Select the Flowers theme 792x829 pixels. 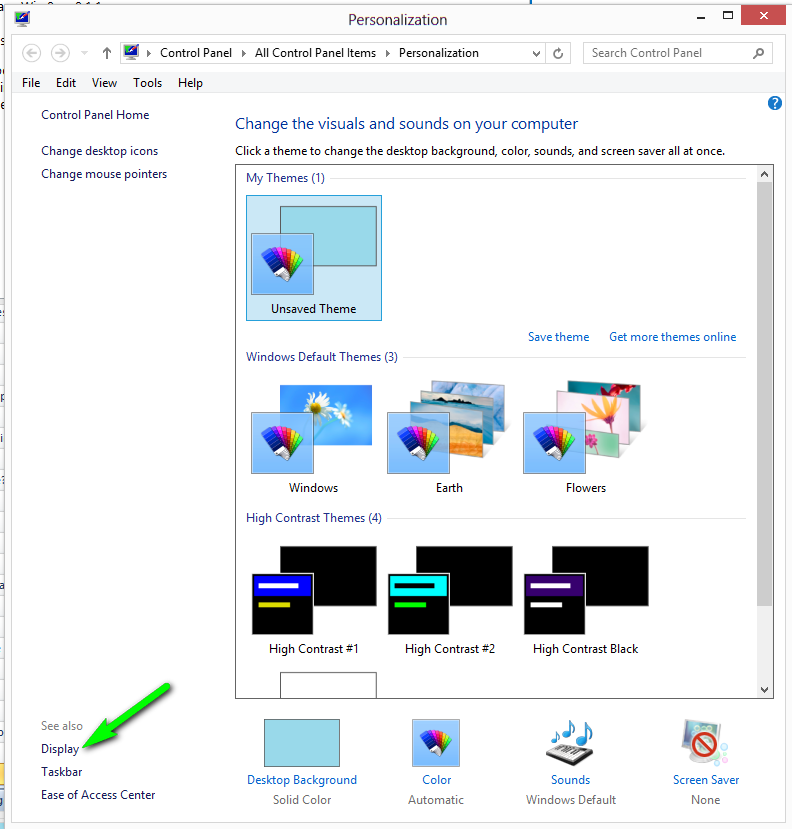tap(586, 438)
